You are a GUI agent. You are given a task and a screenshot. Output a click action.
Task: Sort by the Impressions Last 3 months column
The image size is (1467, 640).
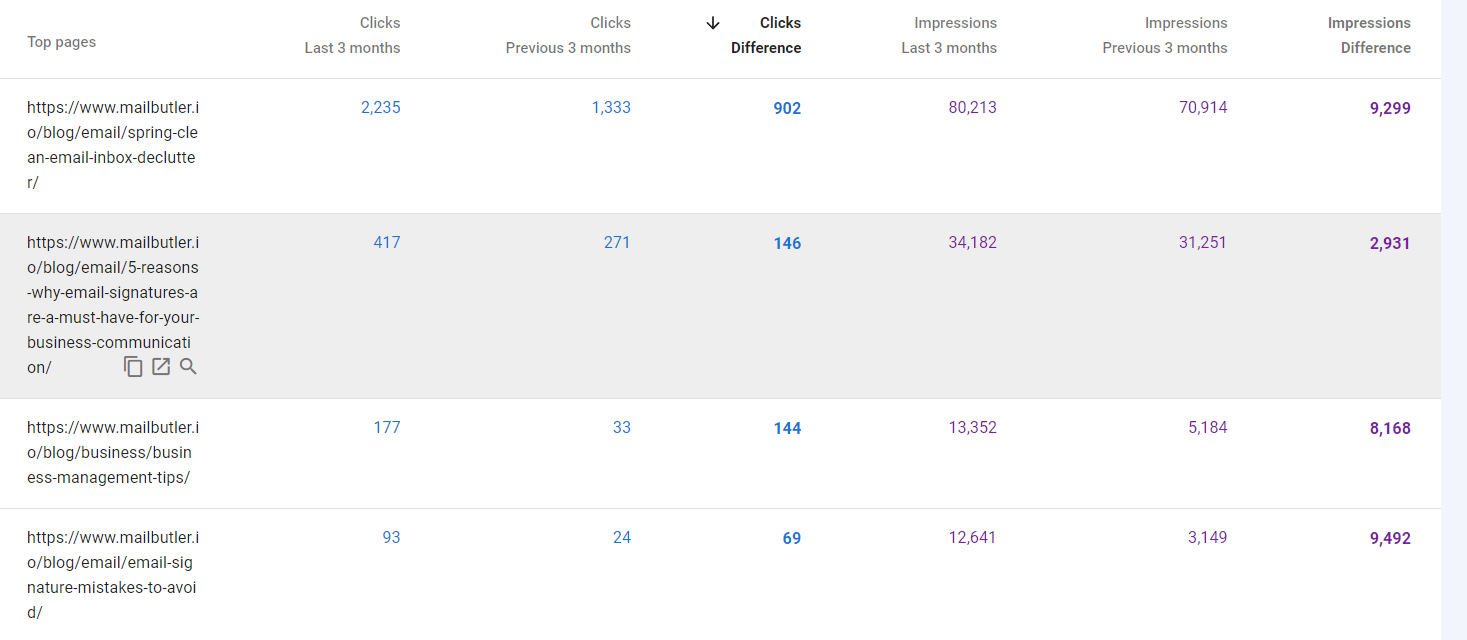point(949,35)
